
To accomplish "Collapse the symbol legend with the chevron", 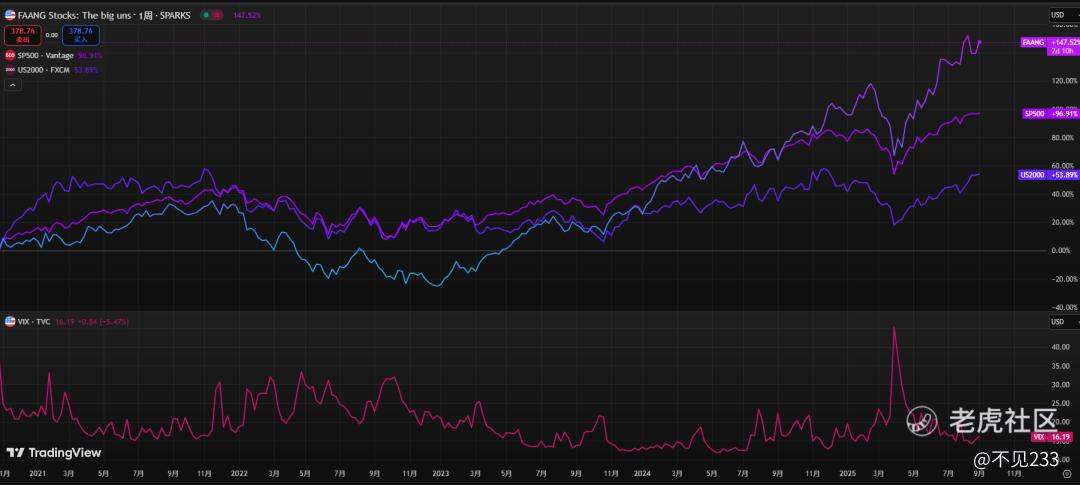I will coord(13,85).
